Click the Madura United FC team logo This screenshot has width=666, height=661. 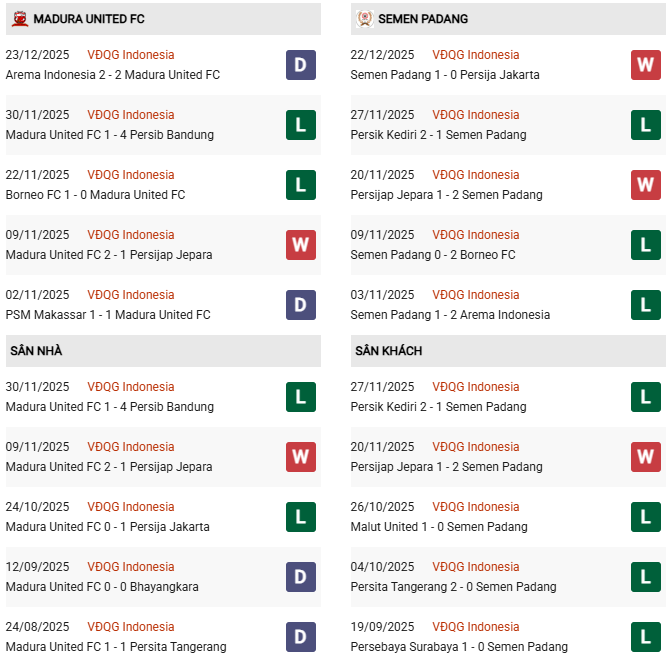coord(19,18)
